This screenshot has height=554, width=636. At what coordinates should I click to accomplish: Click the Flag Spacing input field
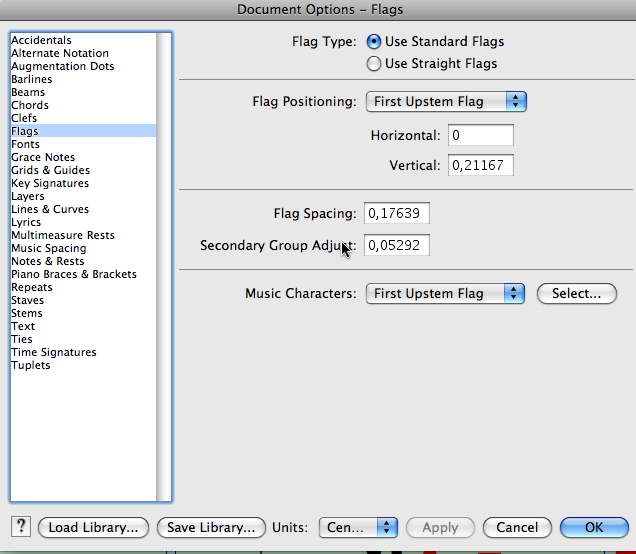[396, 213]
